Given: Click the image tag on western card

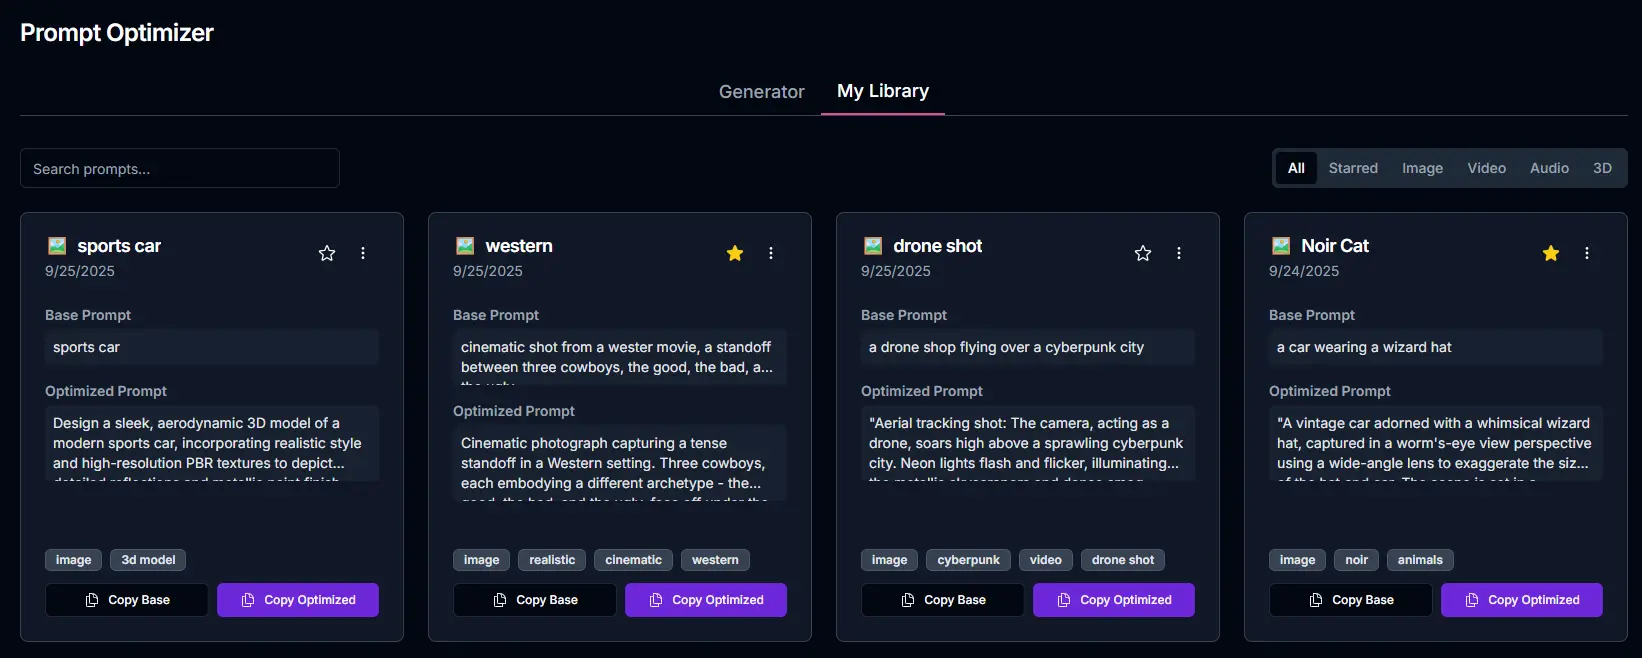Looking at the screenshot, I should tap(481, 560).
